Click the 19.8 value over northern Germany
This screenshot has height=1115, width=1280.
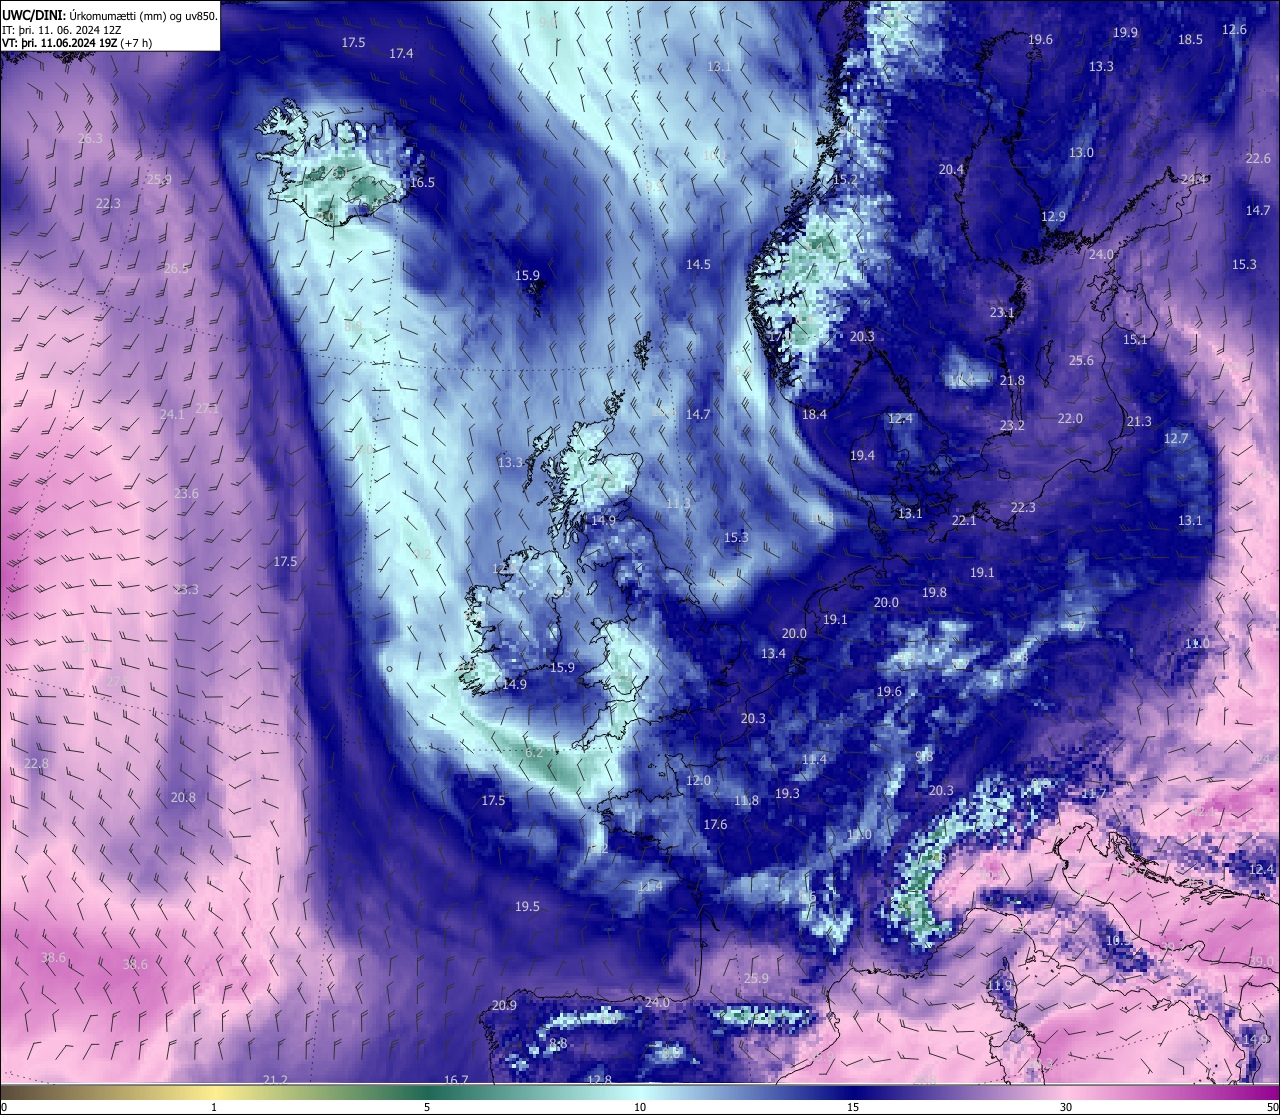coord(934,593)
